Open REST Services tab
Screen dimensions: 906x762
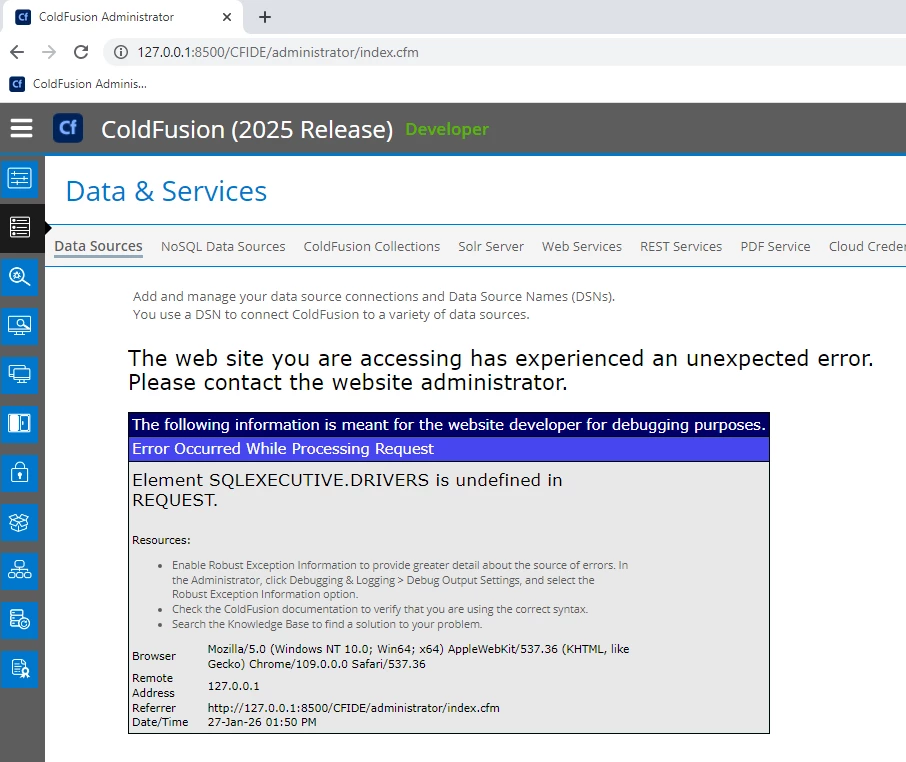[x=681, y=246]
